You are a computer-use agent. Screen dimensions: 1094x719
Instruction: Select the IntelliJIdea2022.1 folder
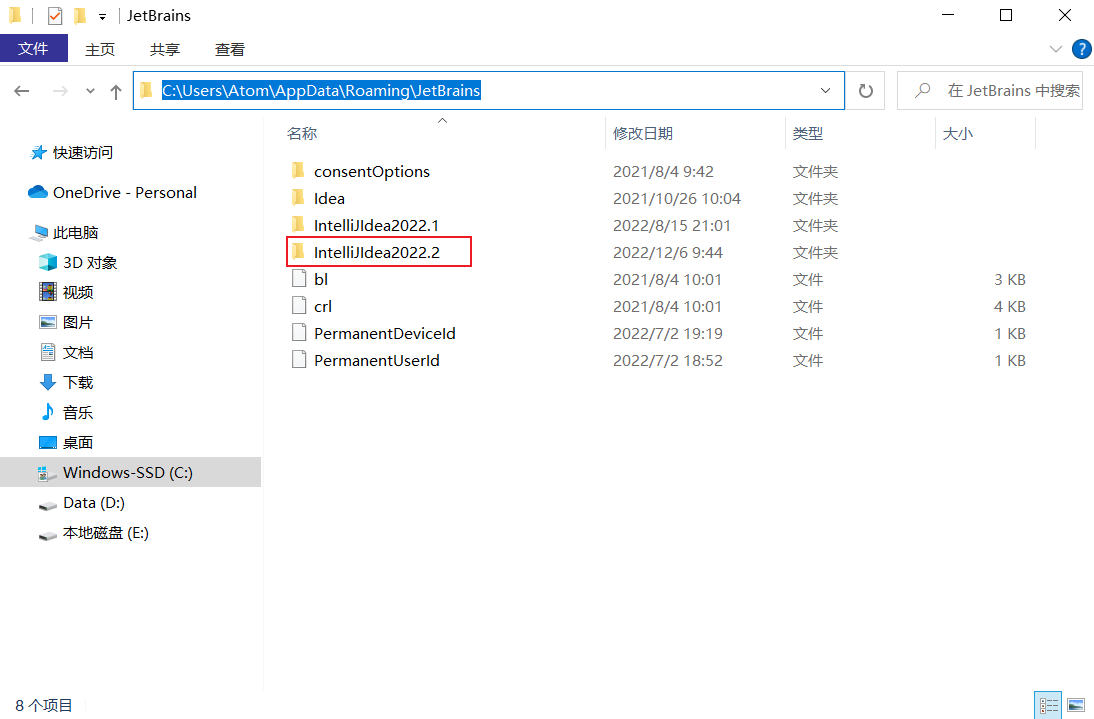coord(376,225)
